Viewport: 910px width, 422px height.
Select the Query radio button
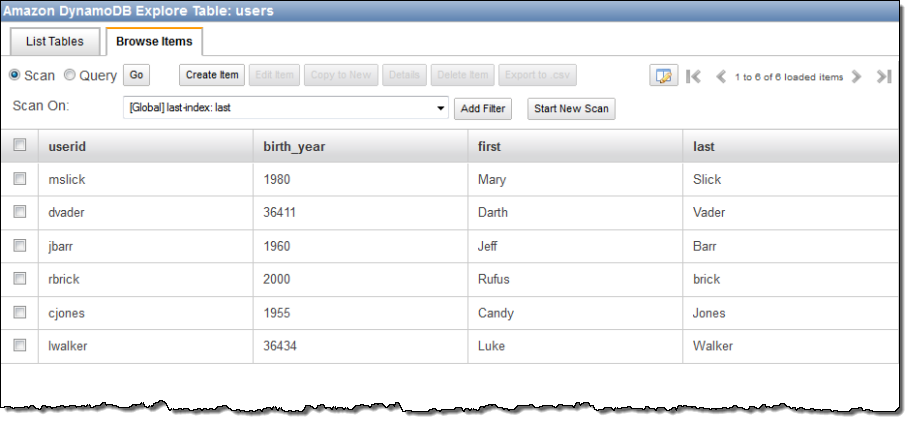70,75
